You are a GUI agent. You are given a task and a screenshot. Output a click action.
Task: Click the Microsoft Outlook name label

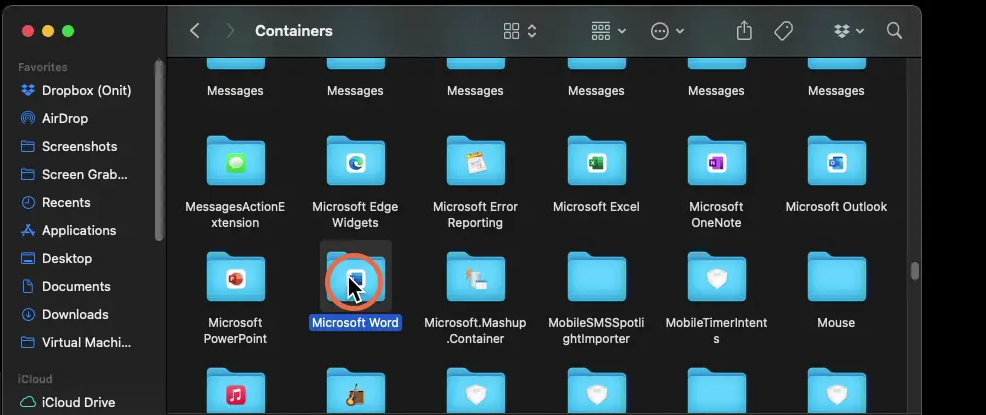pos(836,206)
